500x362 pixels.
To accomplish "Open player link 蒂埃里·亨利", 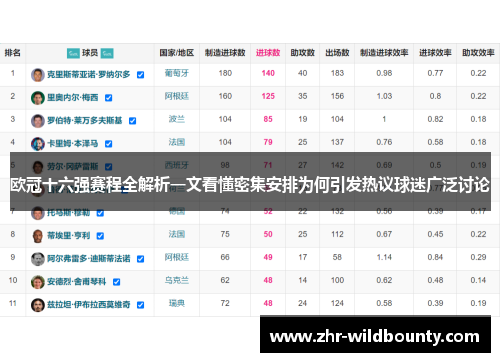I will pyautogui.click(x=69, y=235).
